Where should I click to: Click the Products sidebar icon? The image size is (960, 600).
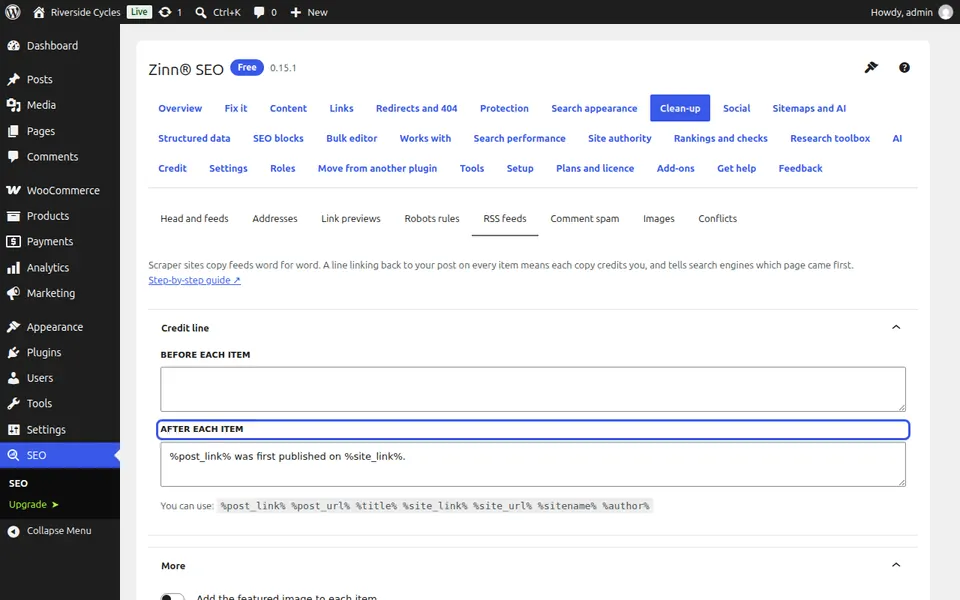click(x=13, y=216)
